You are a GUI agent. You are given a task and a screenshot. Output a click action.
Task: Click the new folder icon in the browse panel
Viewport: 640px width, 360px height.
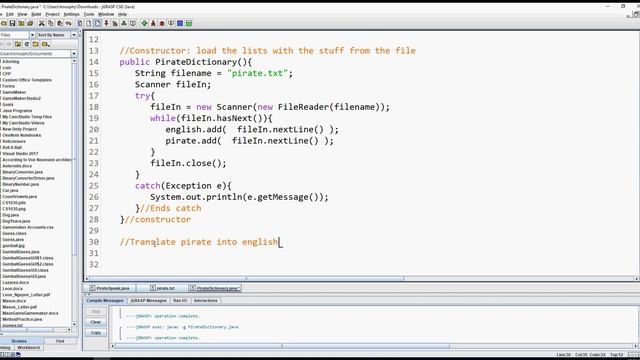36,44
